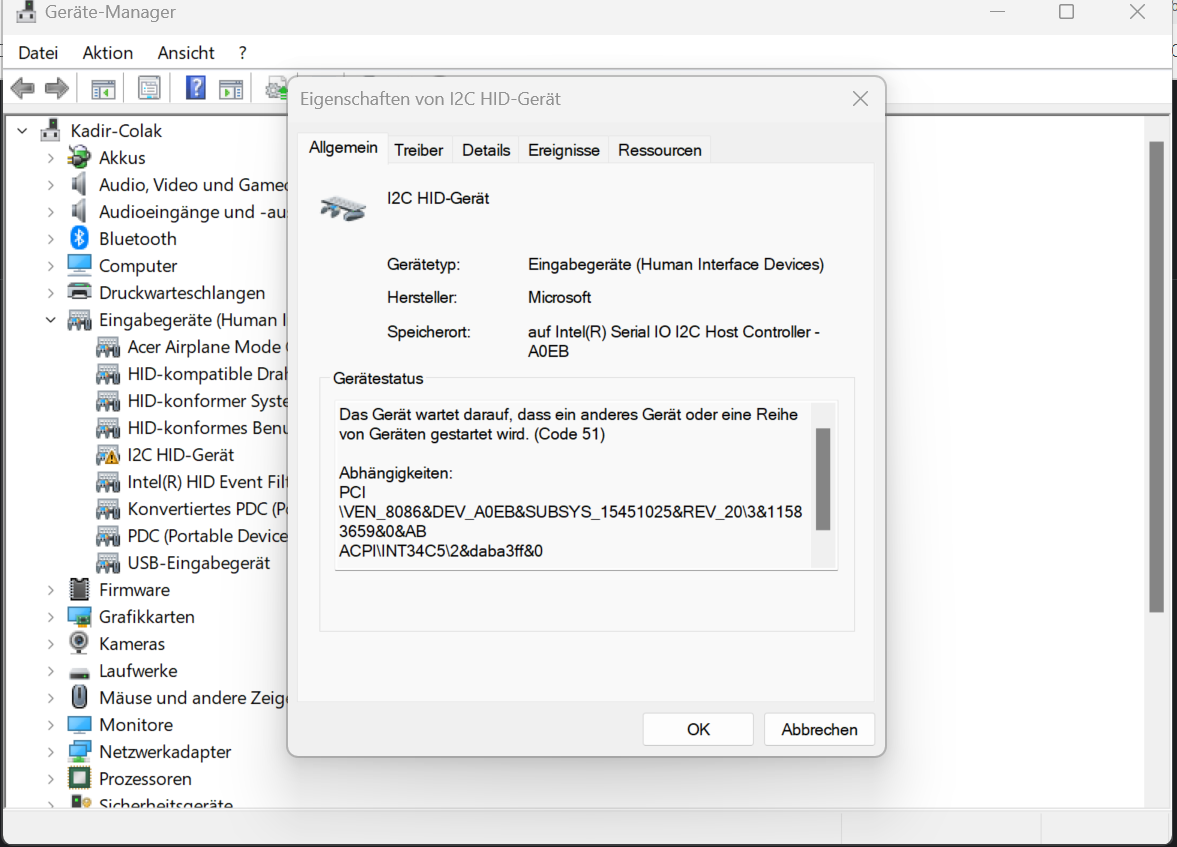Expand the Netzwerkadapter category
The height and width of the screenshot is (847, 1177).
pyautogui.click(x=51, y=752)
